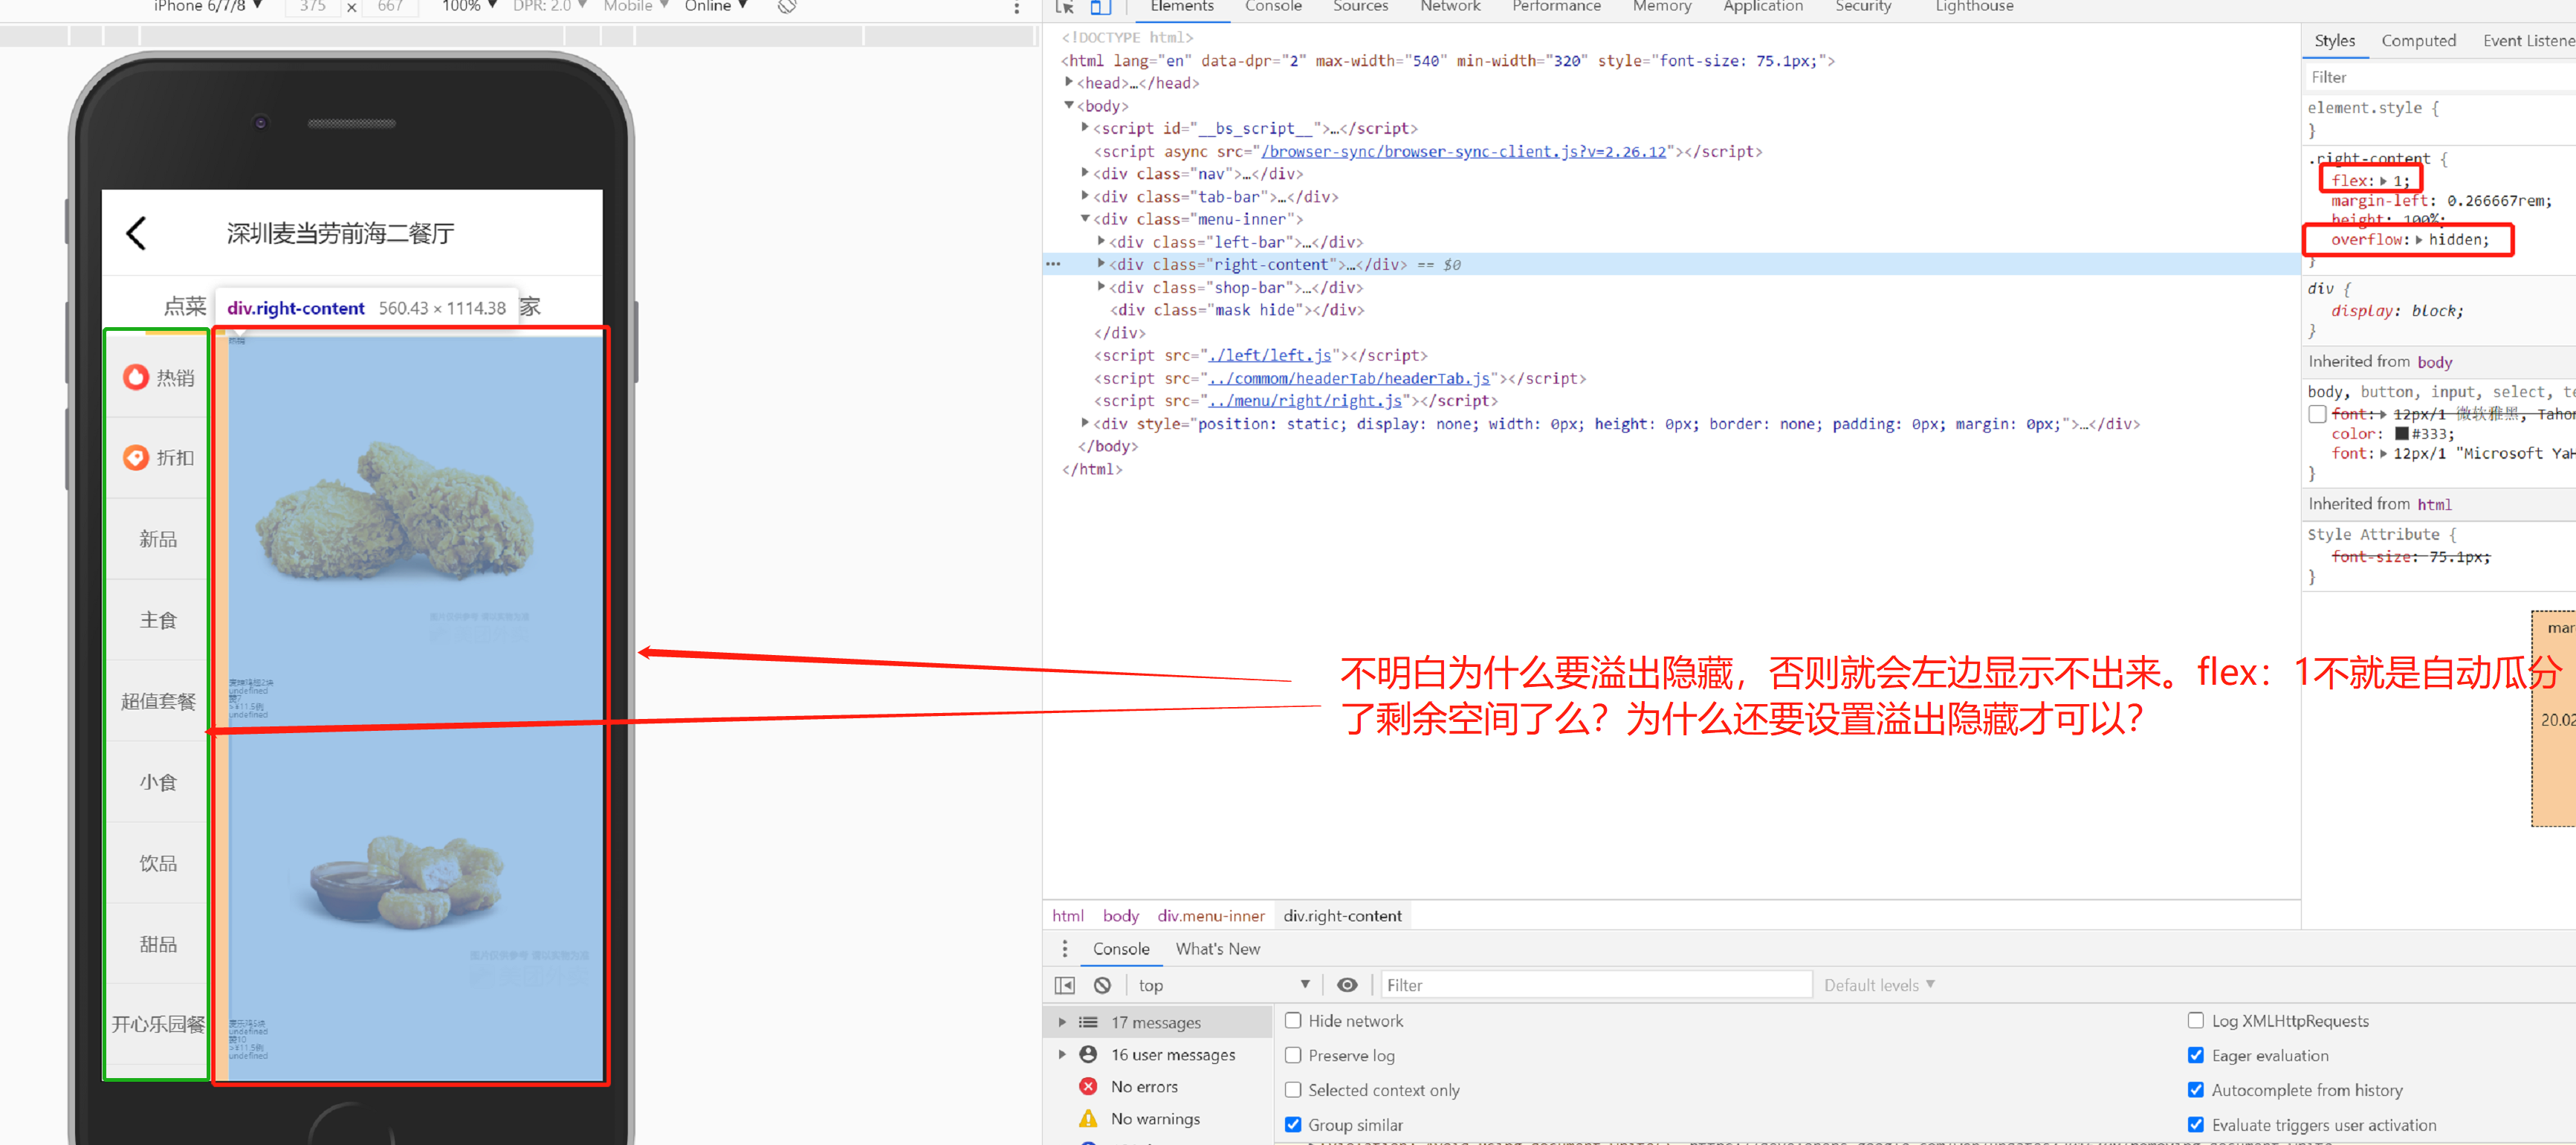Open the Online throttling dropdown
This screenshot has height=1145, width=2576.
point(716,6)
